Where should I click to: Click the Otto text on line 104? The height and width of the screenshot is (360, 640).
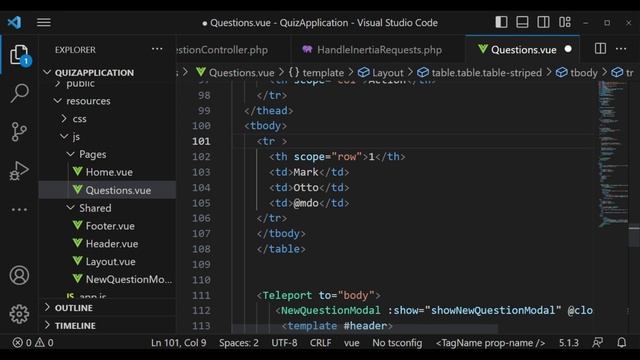point(306,188)
